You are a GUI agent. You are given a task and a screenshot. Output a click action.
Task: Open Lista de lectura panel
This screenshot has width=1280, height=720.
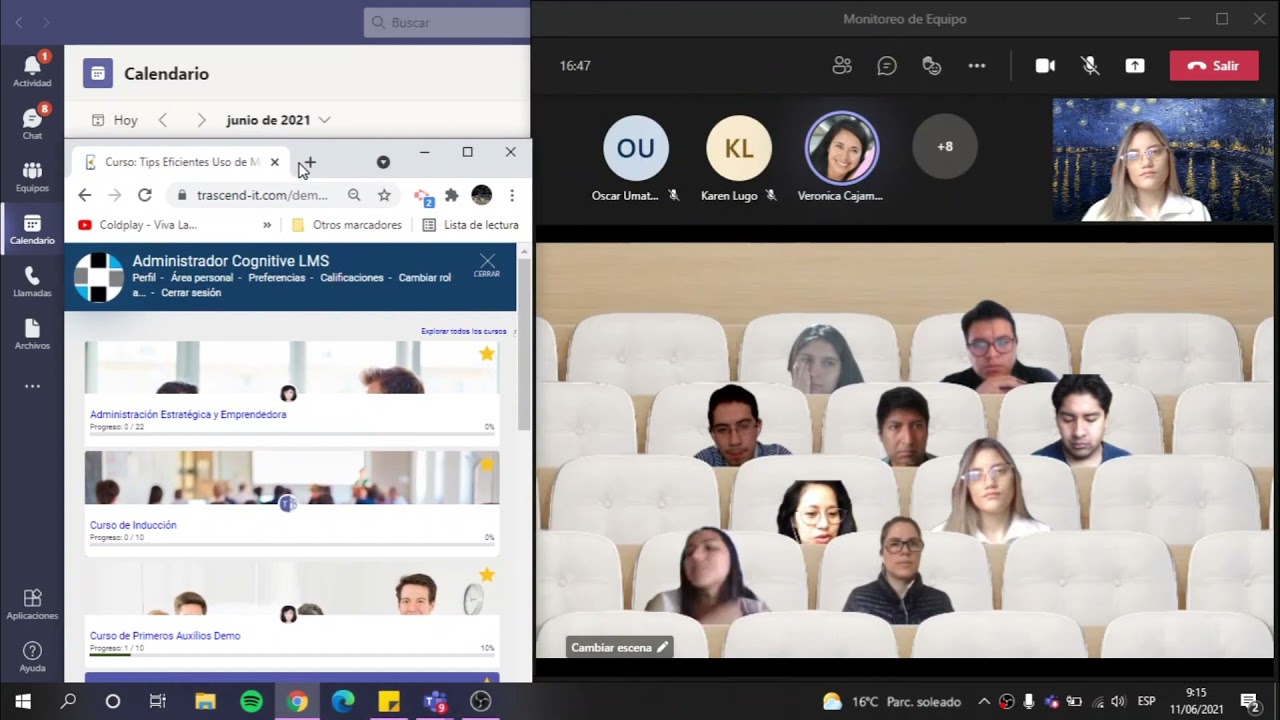(x=470, y=225)
